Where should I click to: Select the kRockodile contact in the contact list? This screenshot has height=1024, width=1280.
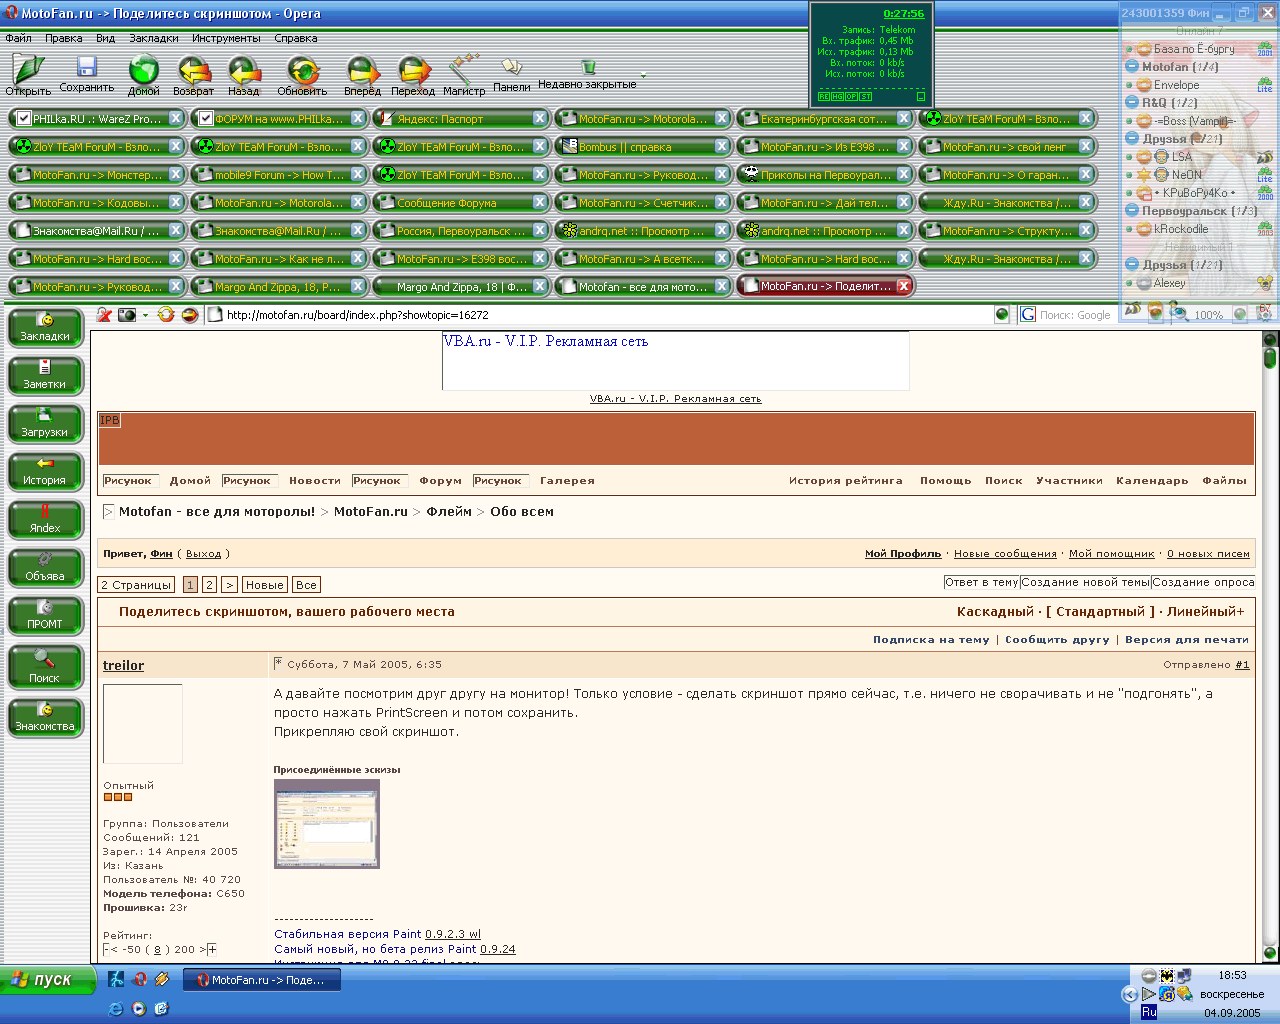click(x=1181, y=229)
